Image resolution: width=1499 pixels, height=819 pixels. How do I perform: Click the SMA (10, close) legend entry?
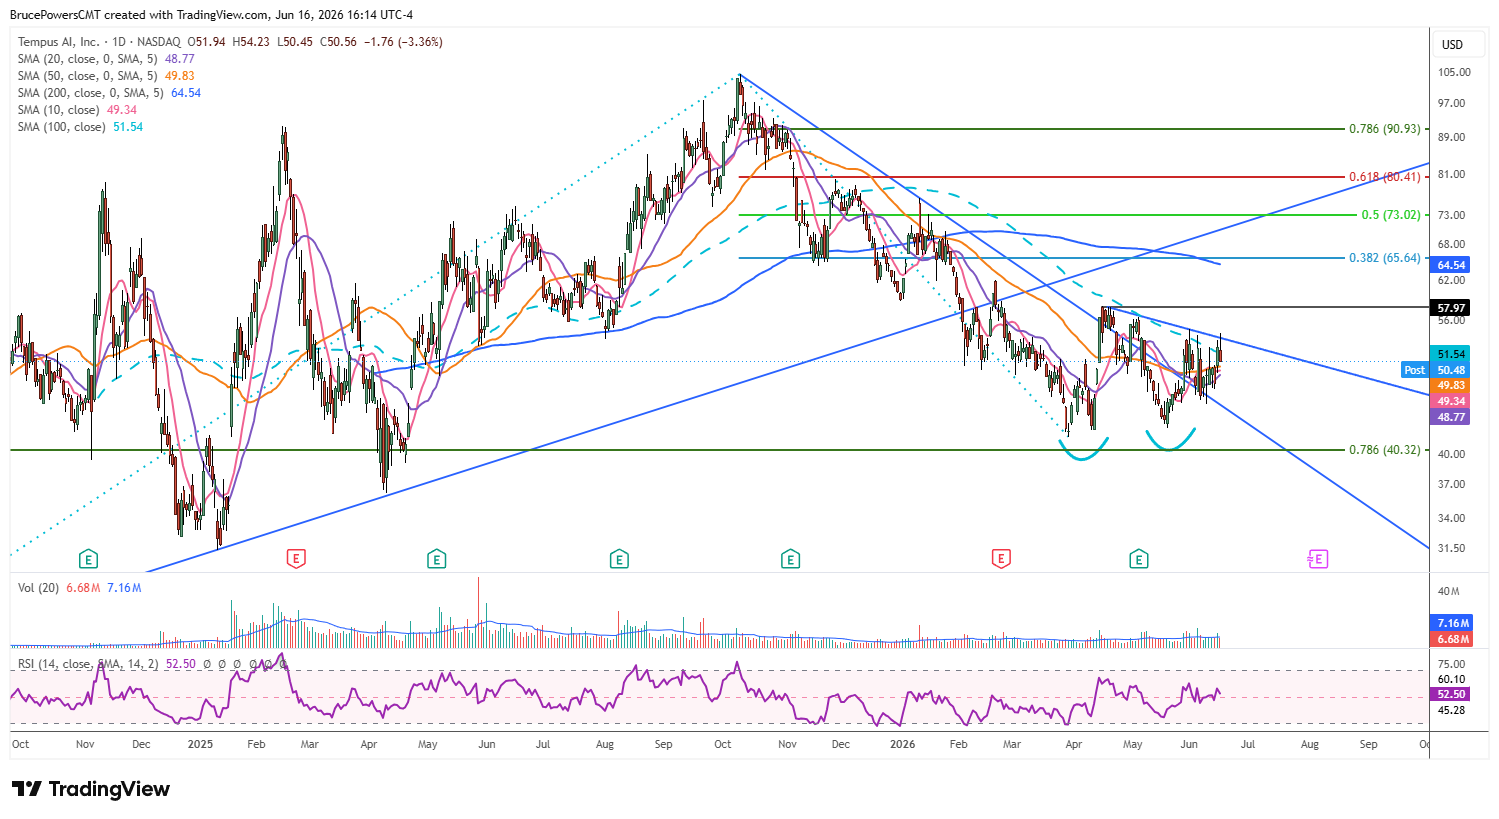[77, 110]
